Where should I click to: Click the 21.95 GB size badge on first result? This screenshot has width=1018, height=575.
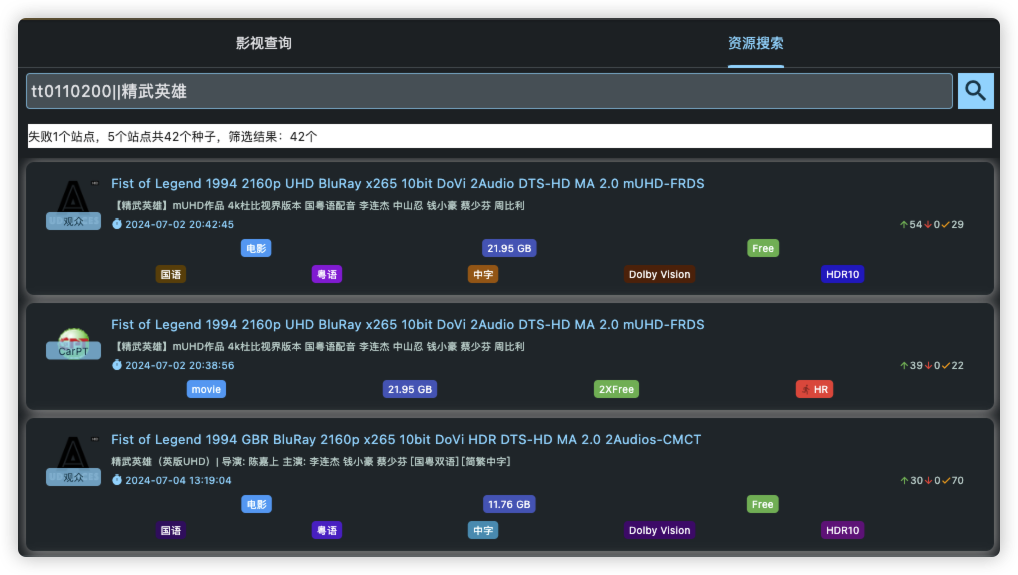(x=509, y=248)
